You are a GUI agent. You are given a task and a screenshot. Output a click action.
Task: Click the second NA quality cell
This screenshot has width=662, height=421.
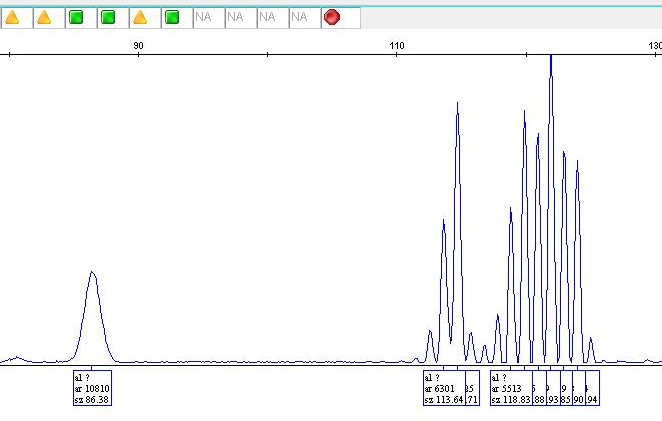[x=236, y=17]
